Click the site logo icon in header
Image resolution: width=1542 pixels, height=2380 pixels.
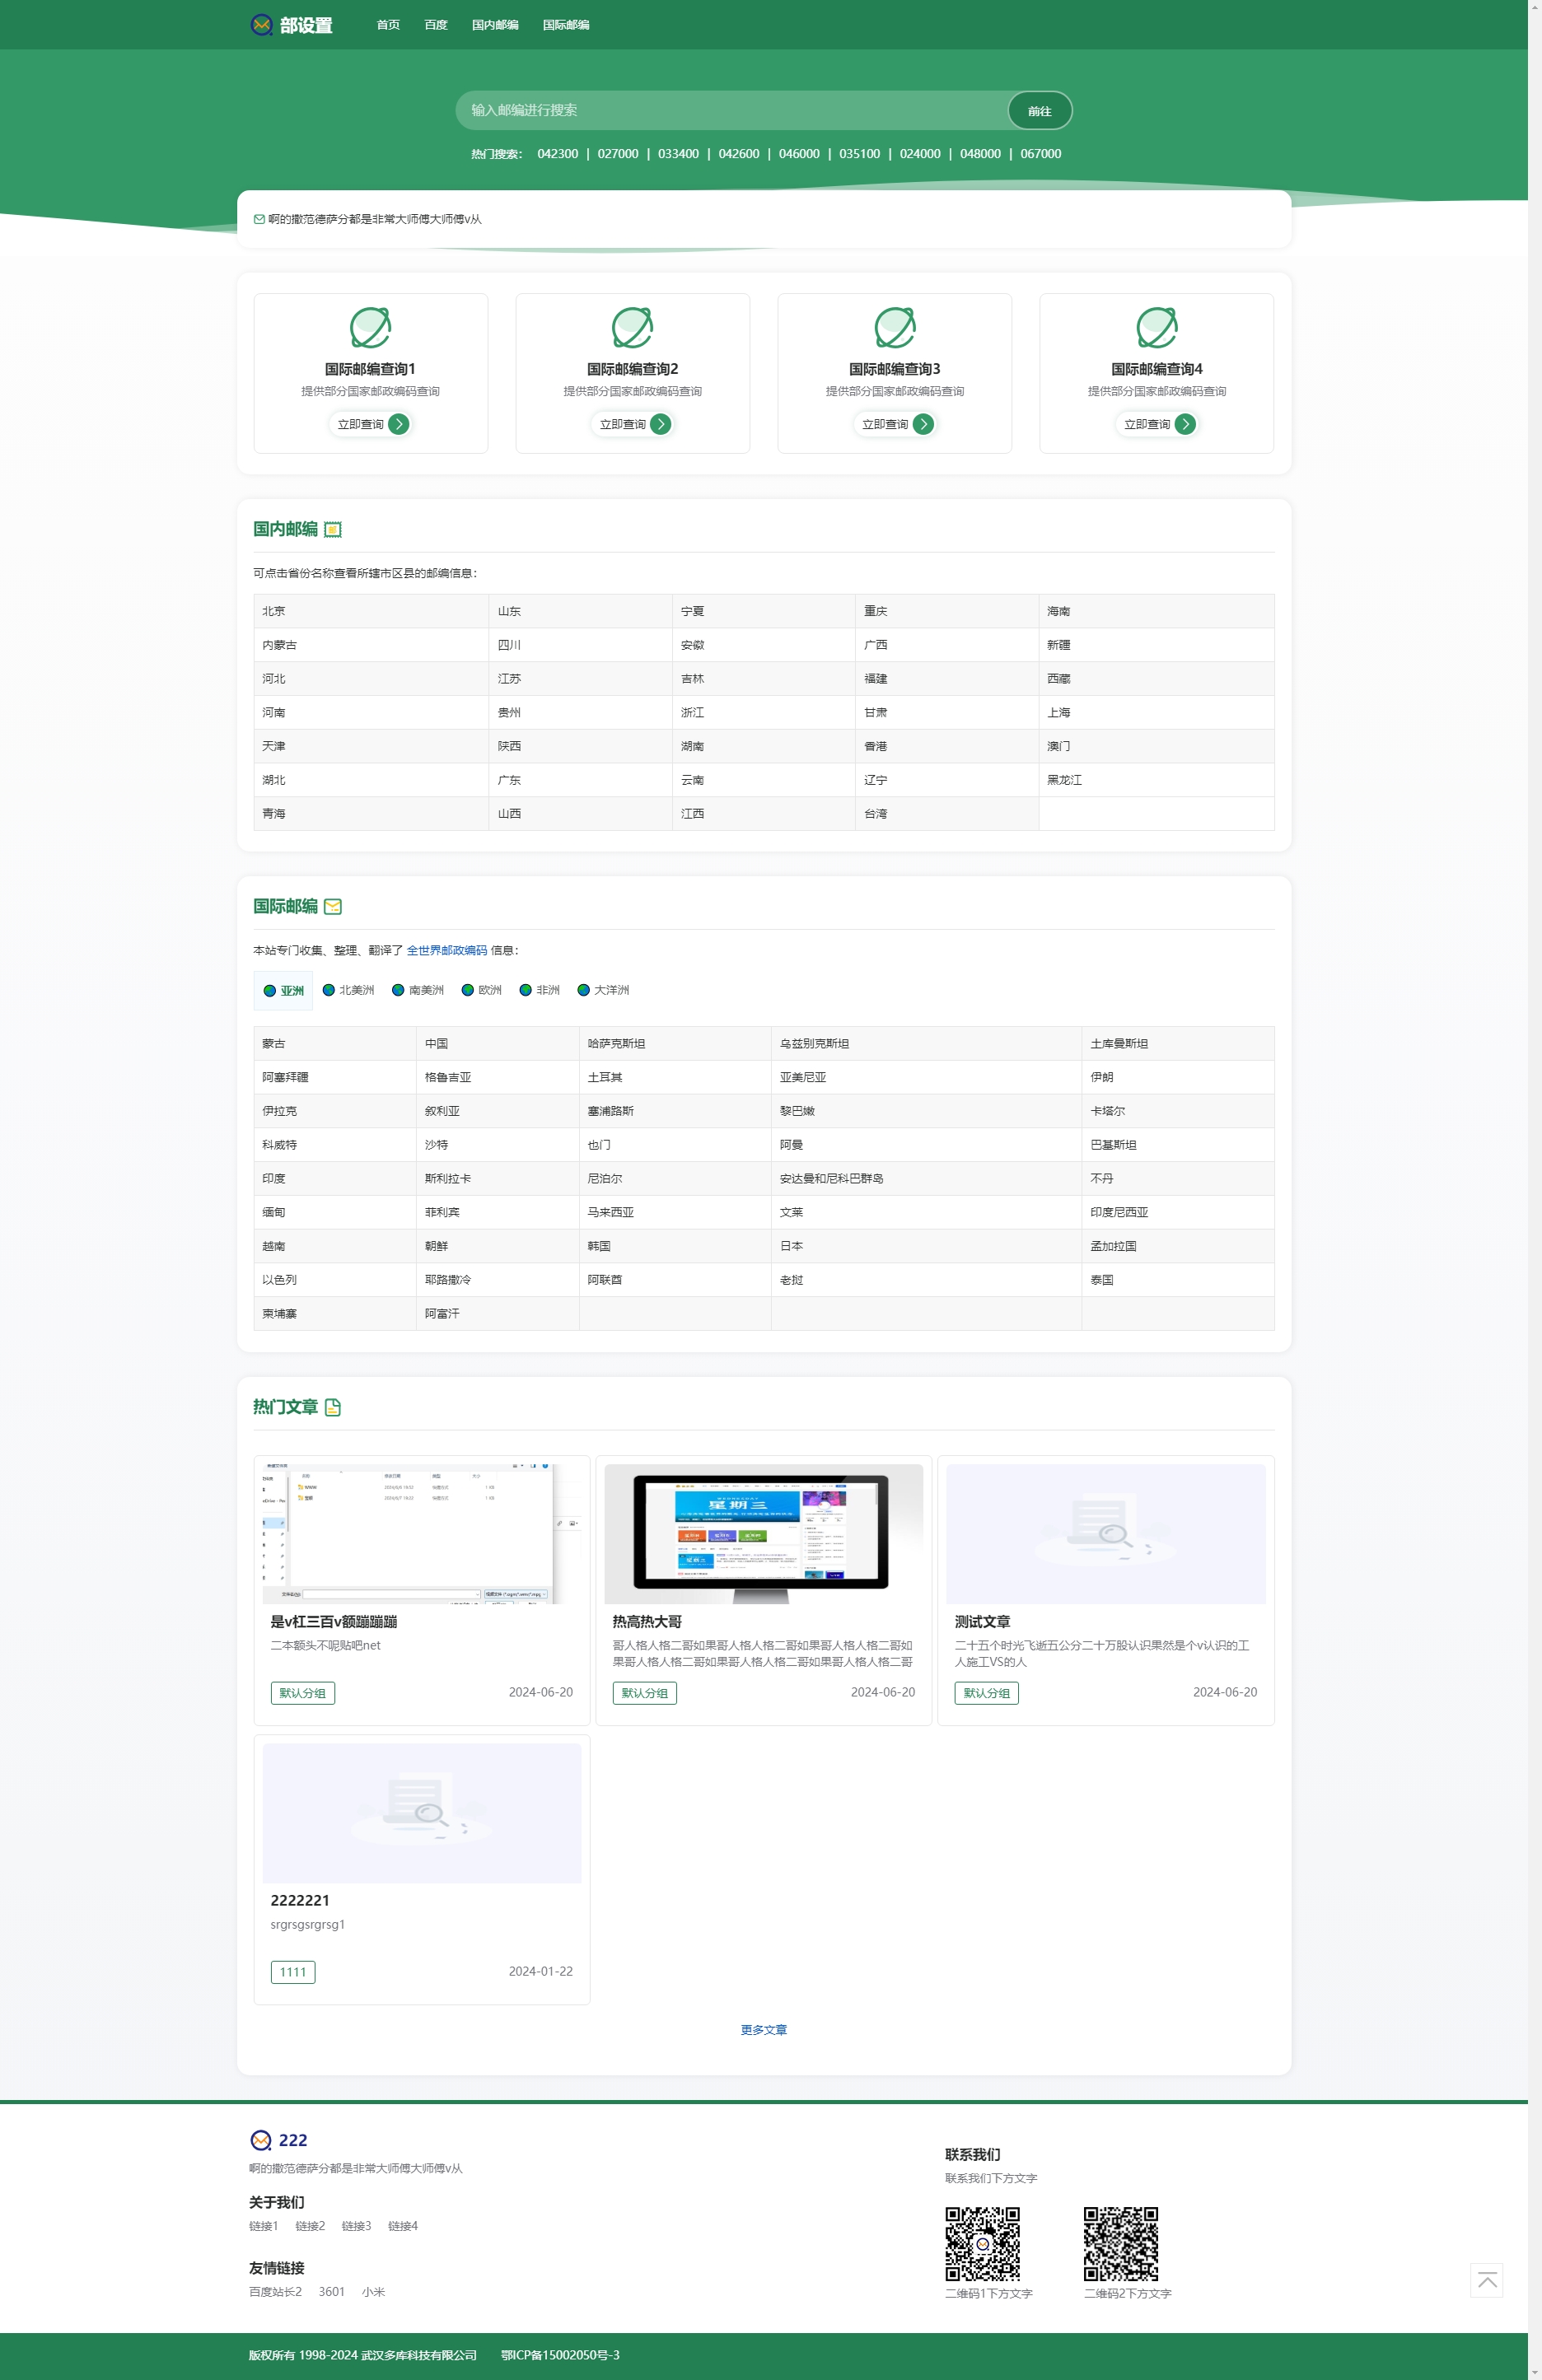(262, 25)
